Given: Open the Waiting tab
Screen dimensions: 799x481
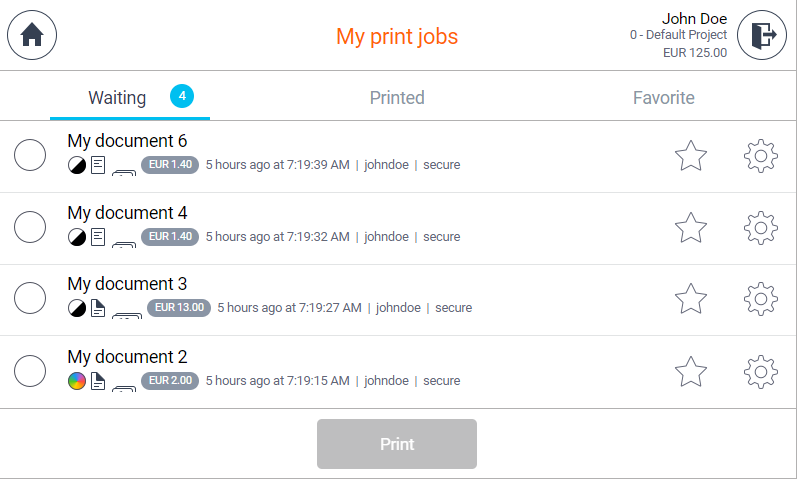Looking at the screenshot, I should click(117, 98).
